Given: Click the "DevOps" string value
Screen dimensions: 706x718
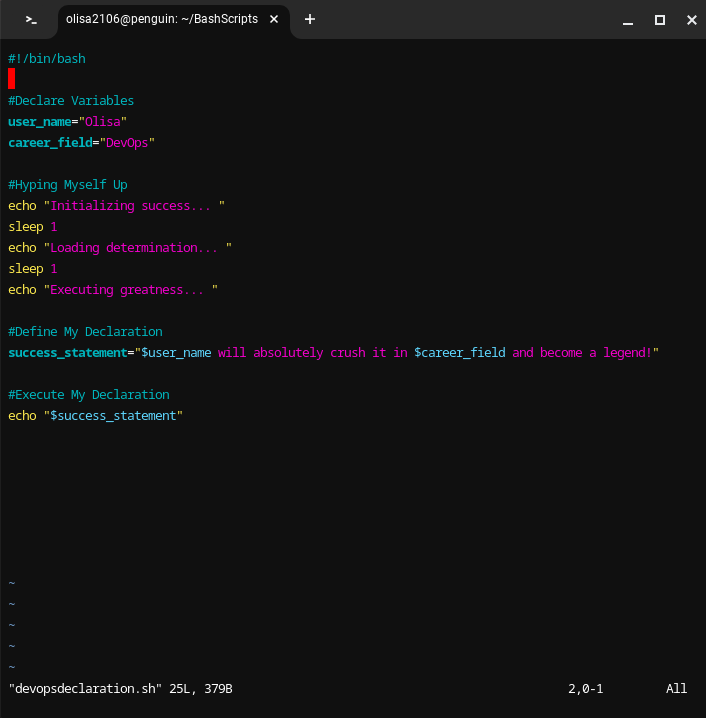Looking at the screenshot, I should click(x=127, y=143).
